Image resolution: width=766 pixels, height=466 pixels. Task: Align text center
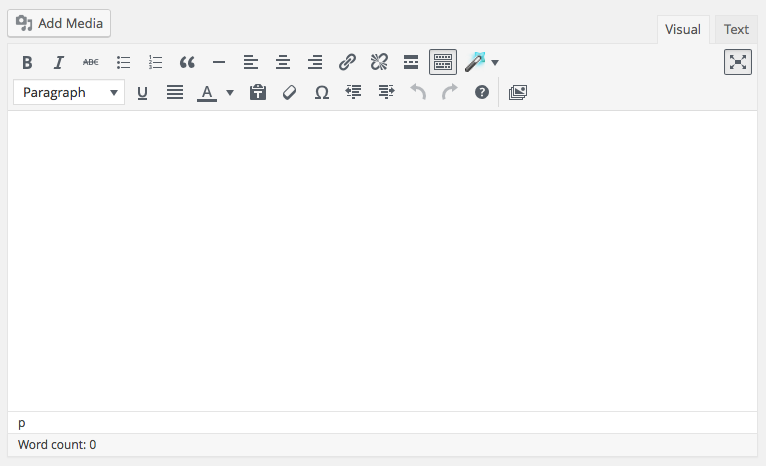[x=283, y=62]
